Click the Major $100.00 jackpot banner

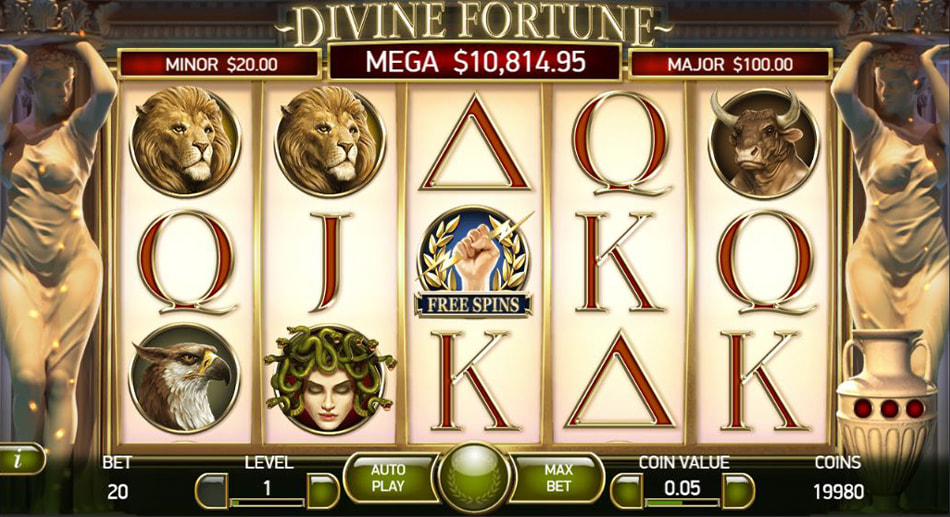tap(730, 64)
